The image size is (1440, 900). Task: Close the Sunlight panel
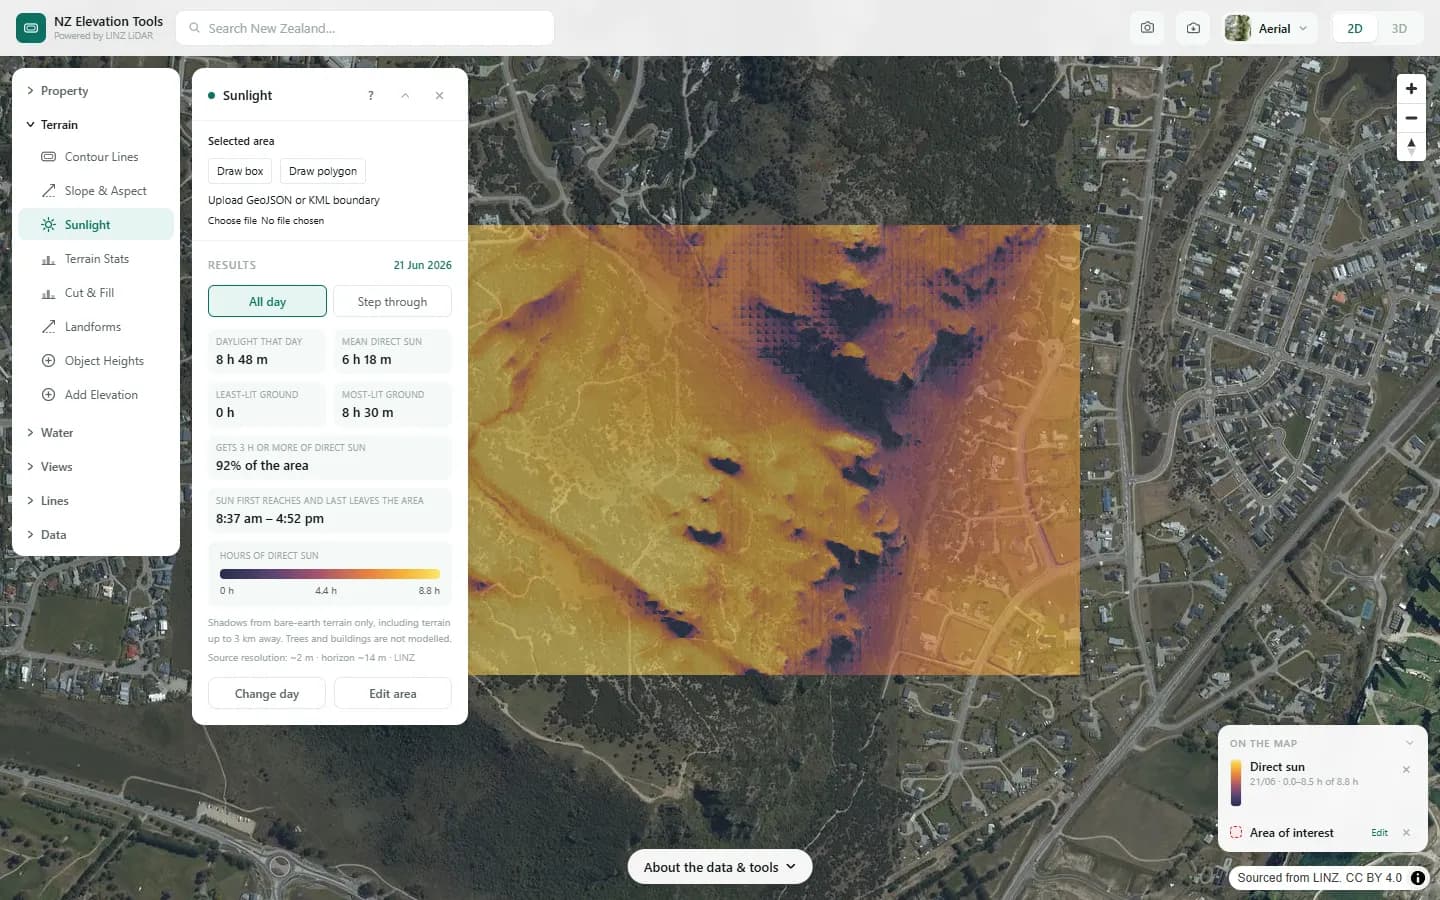point(439,96)
